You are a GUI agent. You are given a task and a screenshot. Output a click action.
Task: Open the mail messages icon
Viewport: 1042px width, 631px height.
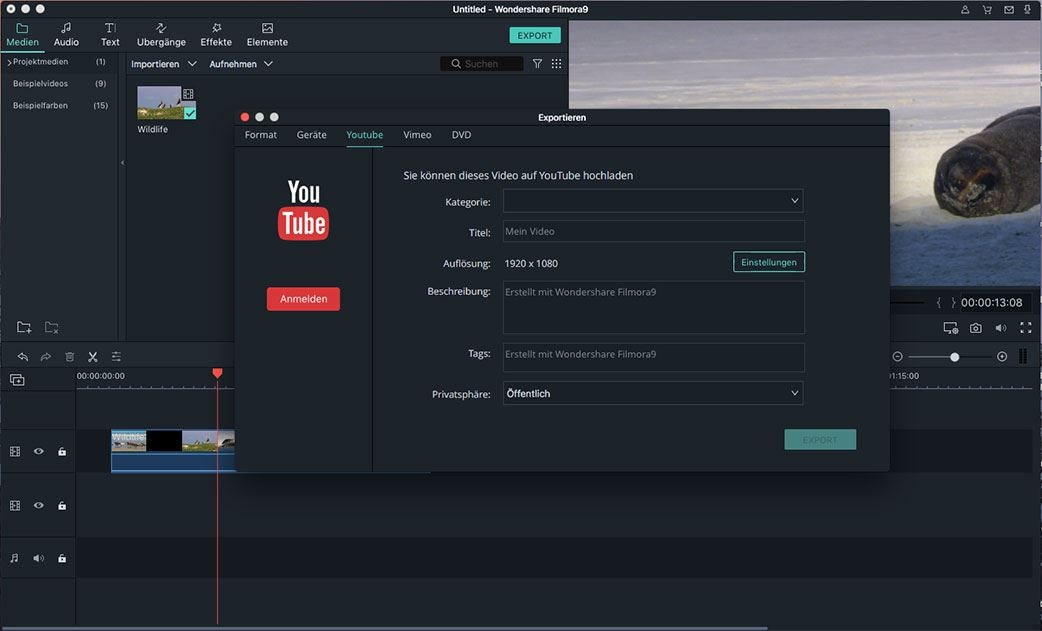pyautogui.click(x=1009, y=10)
